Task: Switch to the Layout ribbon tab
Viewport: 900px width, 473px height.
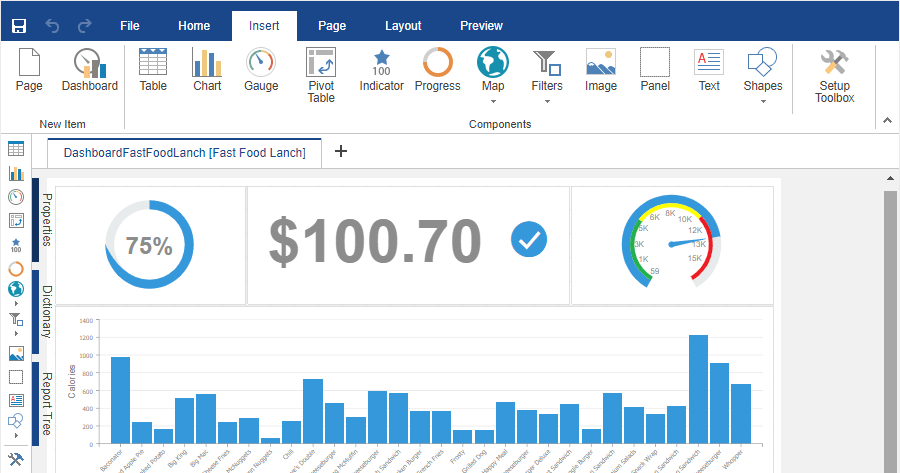Action: (x=403, y=26)
